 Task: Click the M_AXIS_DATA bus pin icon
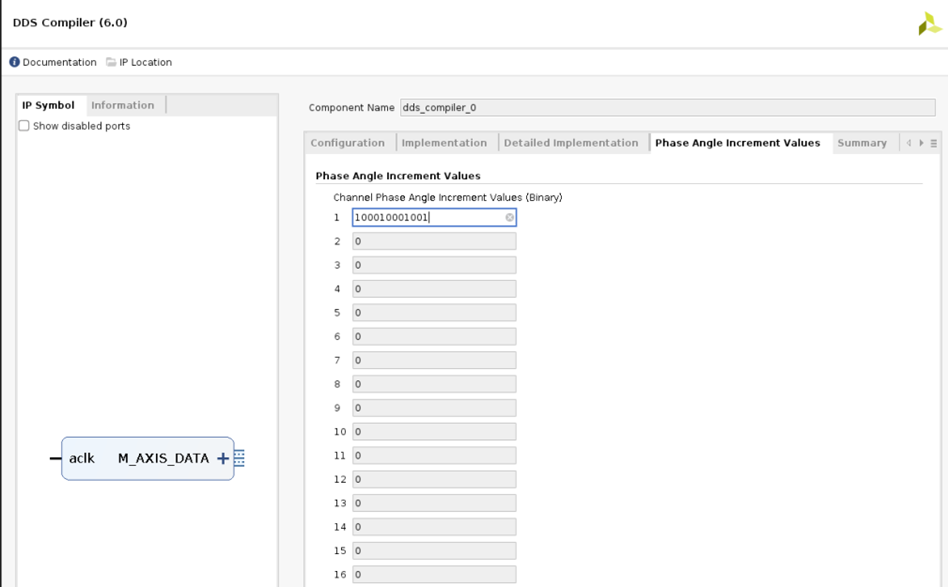pyautogui.click(x=239, y=457)
